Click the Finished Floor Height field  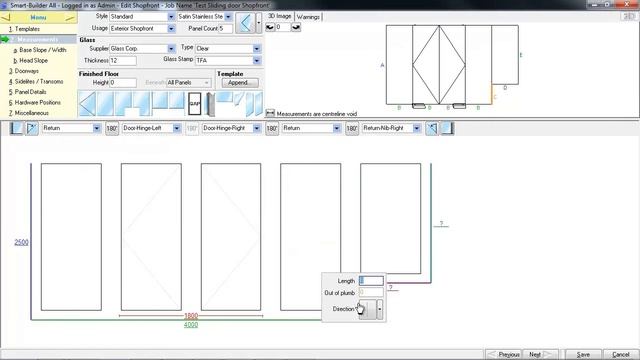pyautogui.click(x=123, y=82)
